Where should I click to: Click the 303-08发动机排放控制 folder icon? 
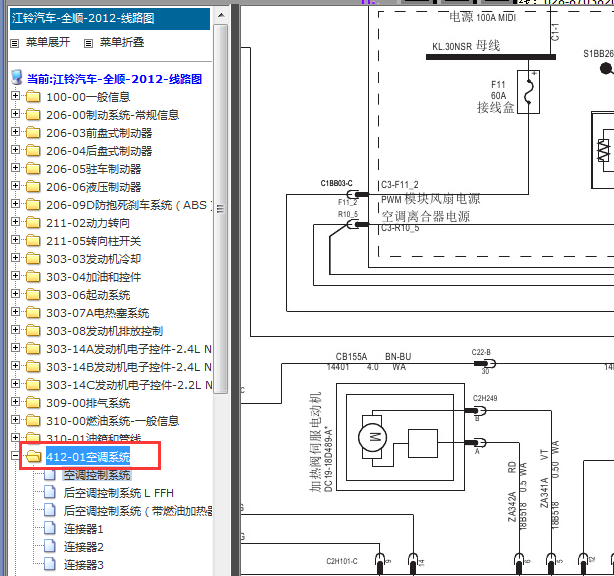pos(33,331)
